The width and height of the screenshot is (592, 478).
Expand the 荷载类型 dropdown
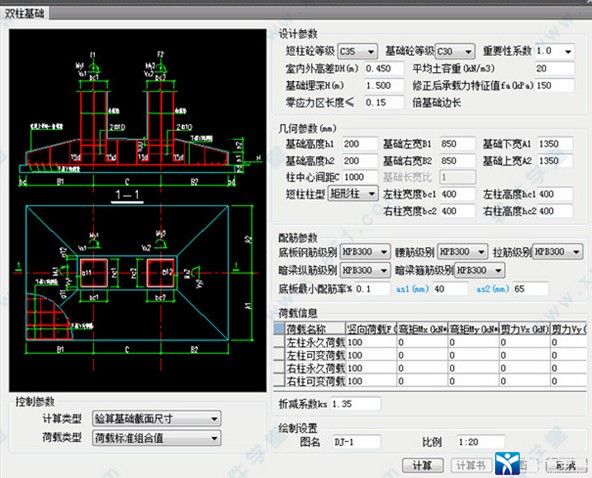point(157,438)
